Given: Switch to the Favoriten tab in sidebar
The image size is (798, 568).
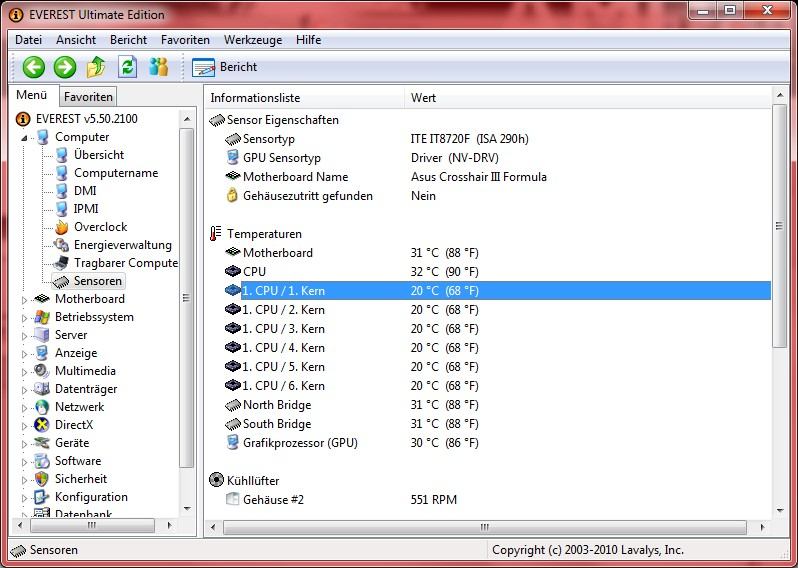Looking at the screenshot, I should 88,97.
